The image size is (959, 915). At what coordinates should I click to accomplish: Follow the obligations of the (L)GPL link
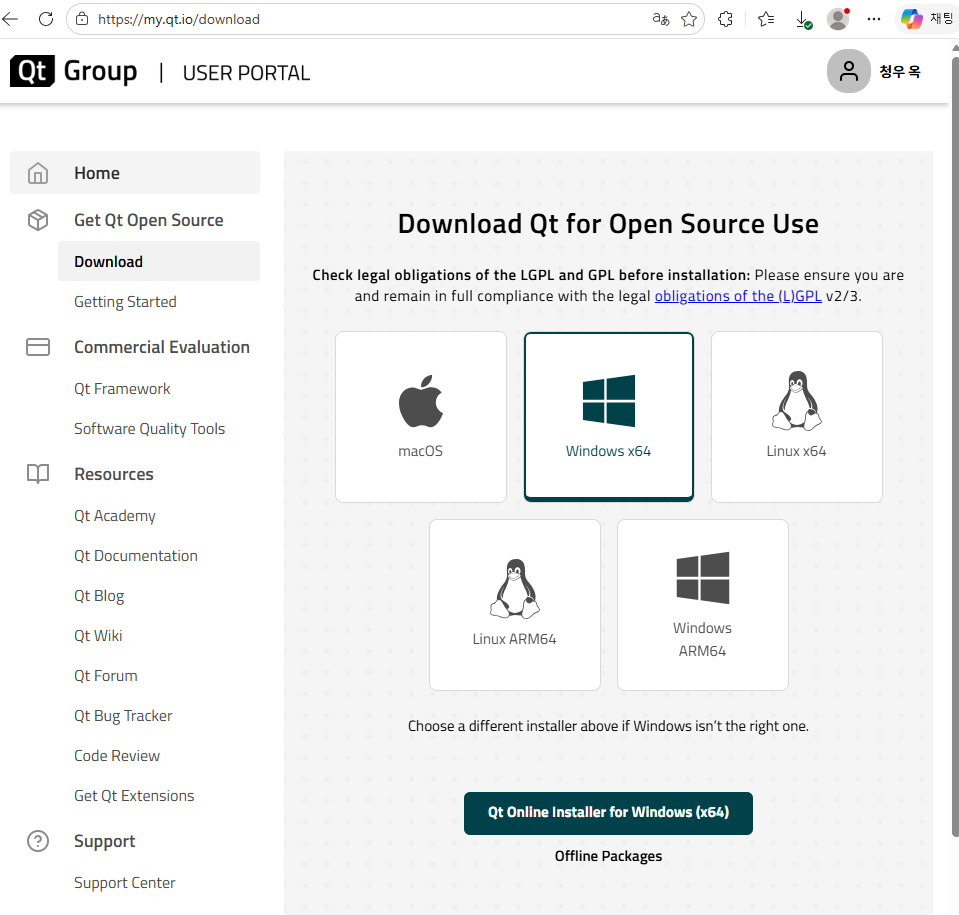[x=738, y=296]
